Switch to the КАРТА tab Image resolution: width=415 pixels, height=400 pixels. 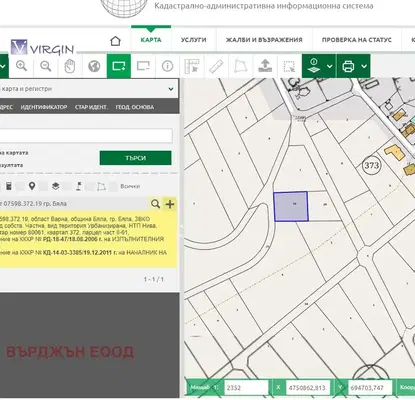coord(151,40)
